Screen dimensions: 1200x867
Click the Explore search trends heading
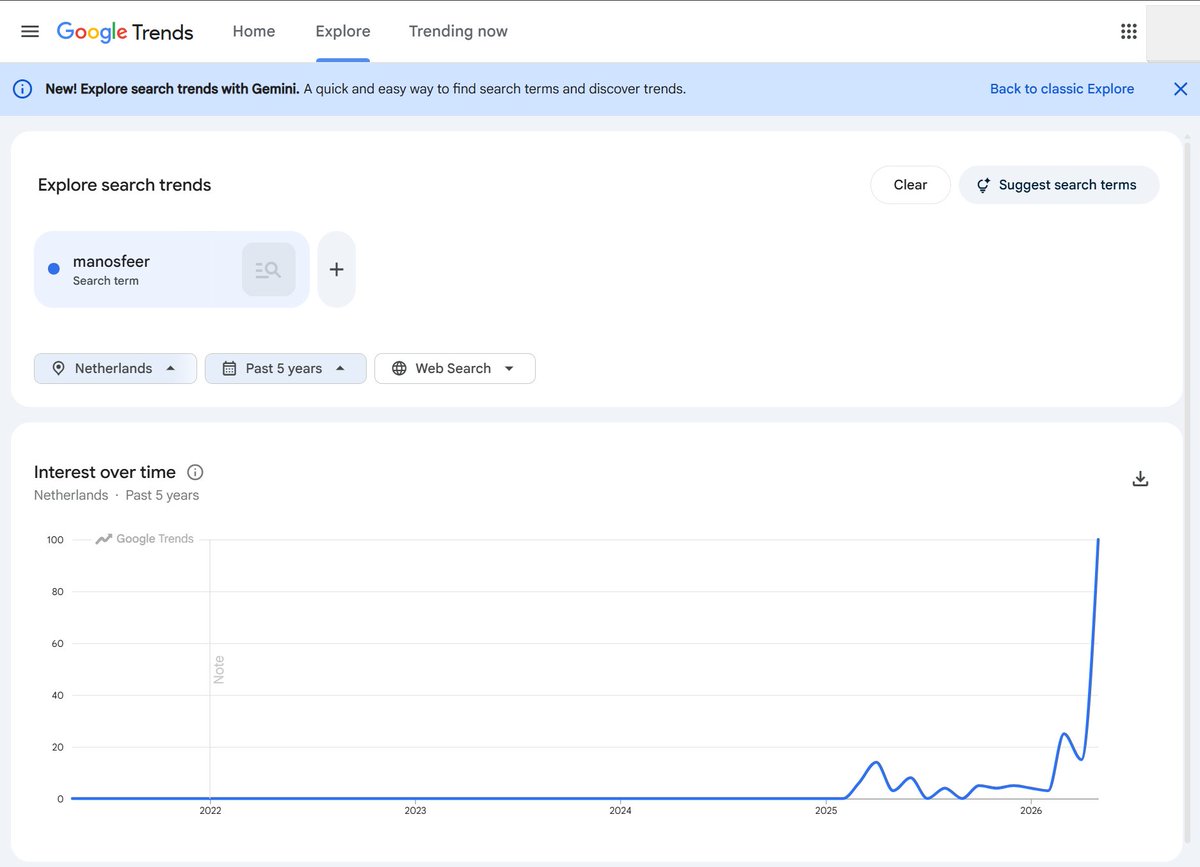point(124,185)
